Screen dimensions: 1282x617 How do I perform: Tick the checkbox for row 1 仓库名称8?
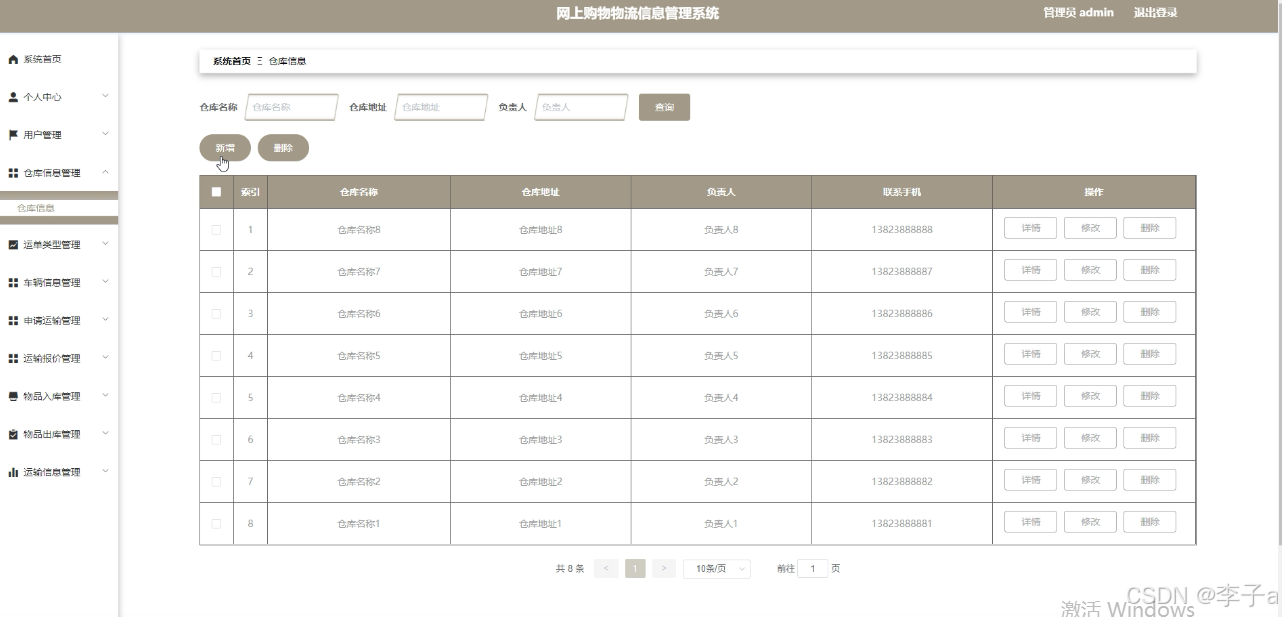pyautogui.click(x=216, y=228)
